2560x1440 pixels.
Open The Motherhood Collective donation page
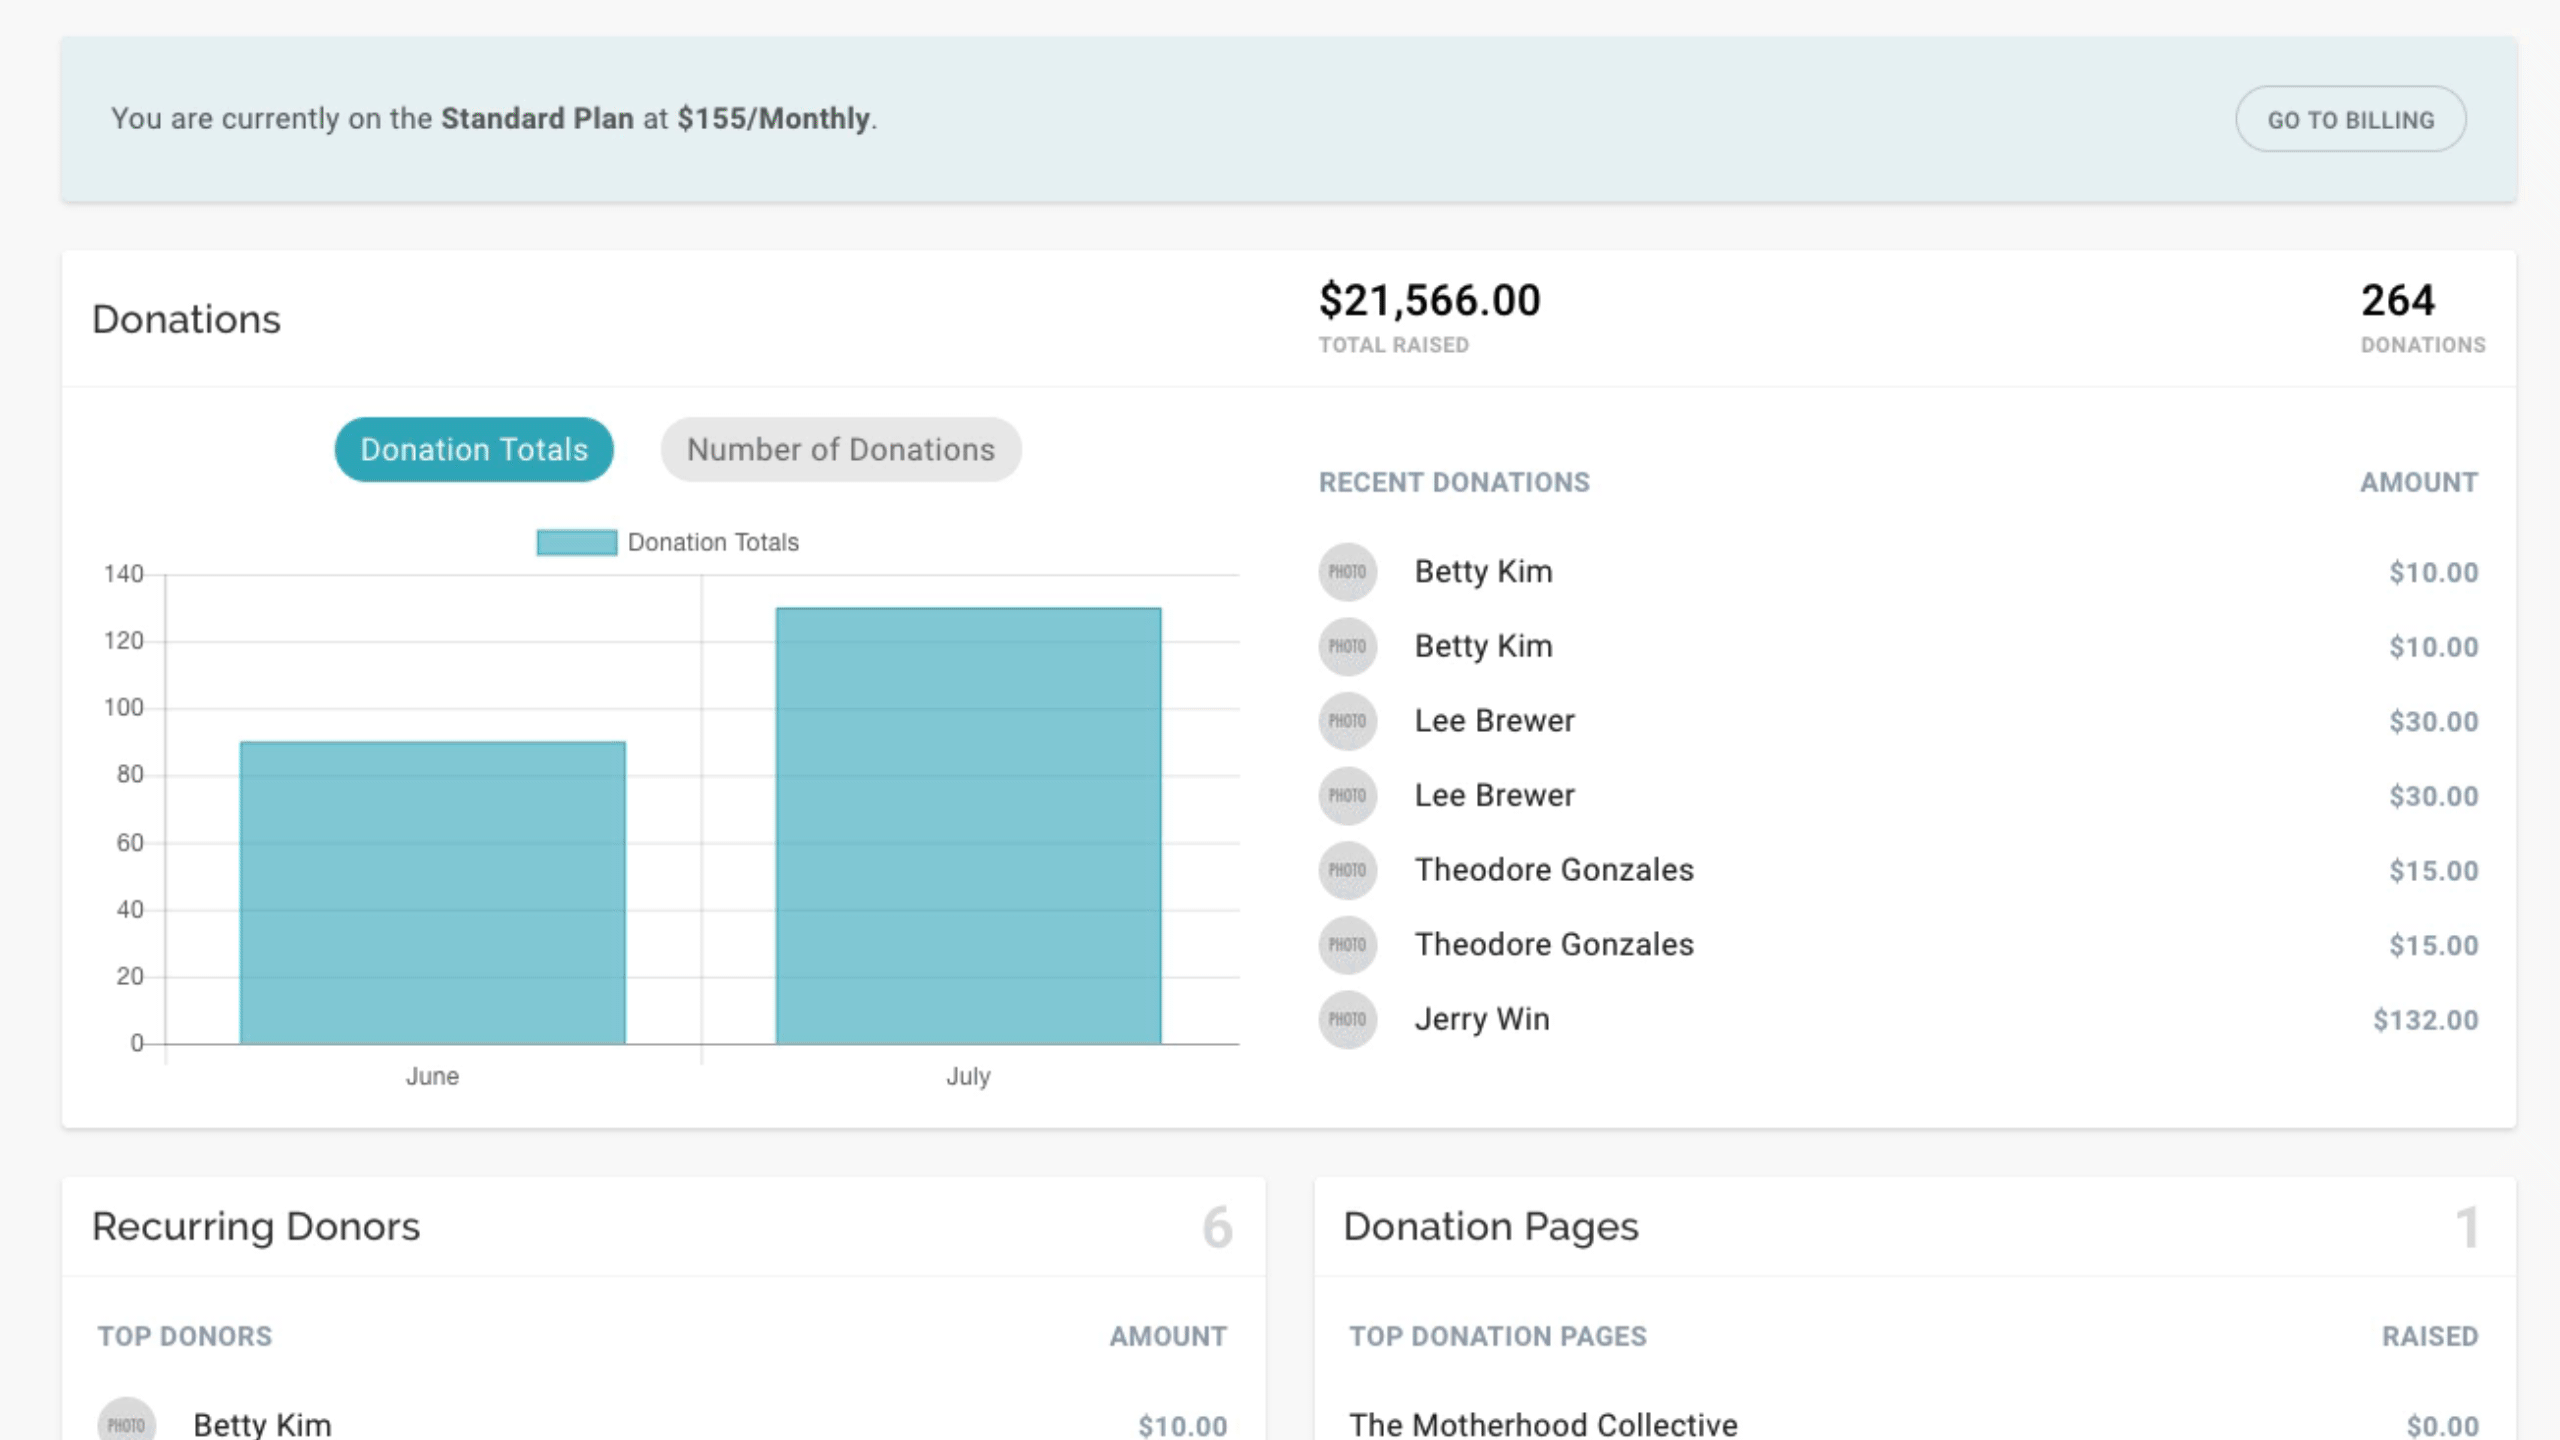coord(1544,1424)
